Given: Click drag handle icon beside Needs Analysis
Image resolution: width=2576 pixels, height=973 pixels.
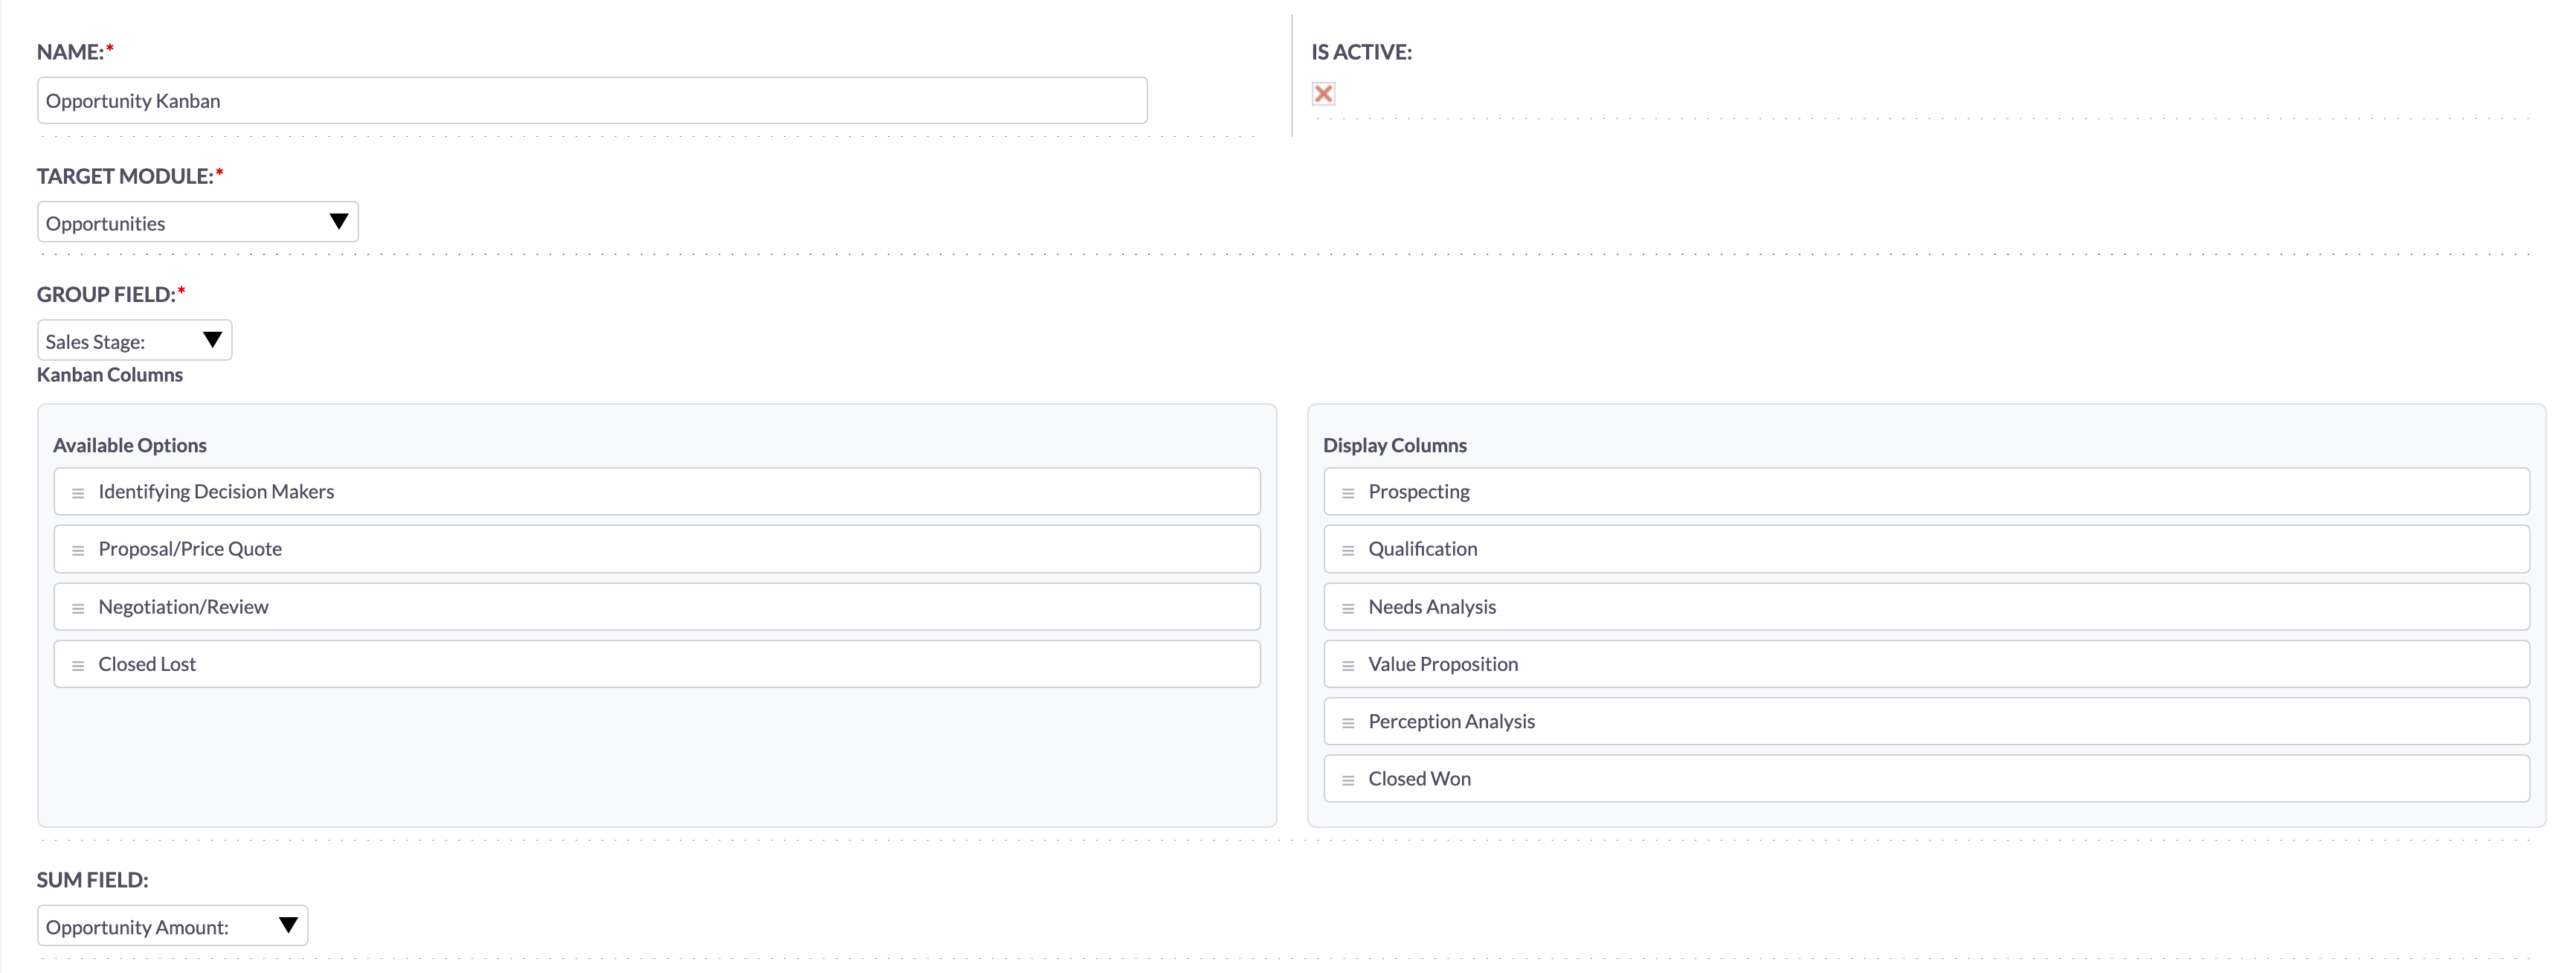Looking at the screenshot, I should pos(1348,608).
